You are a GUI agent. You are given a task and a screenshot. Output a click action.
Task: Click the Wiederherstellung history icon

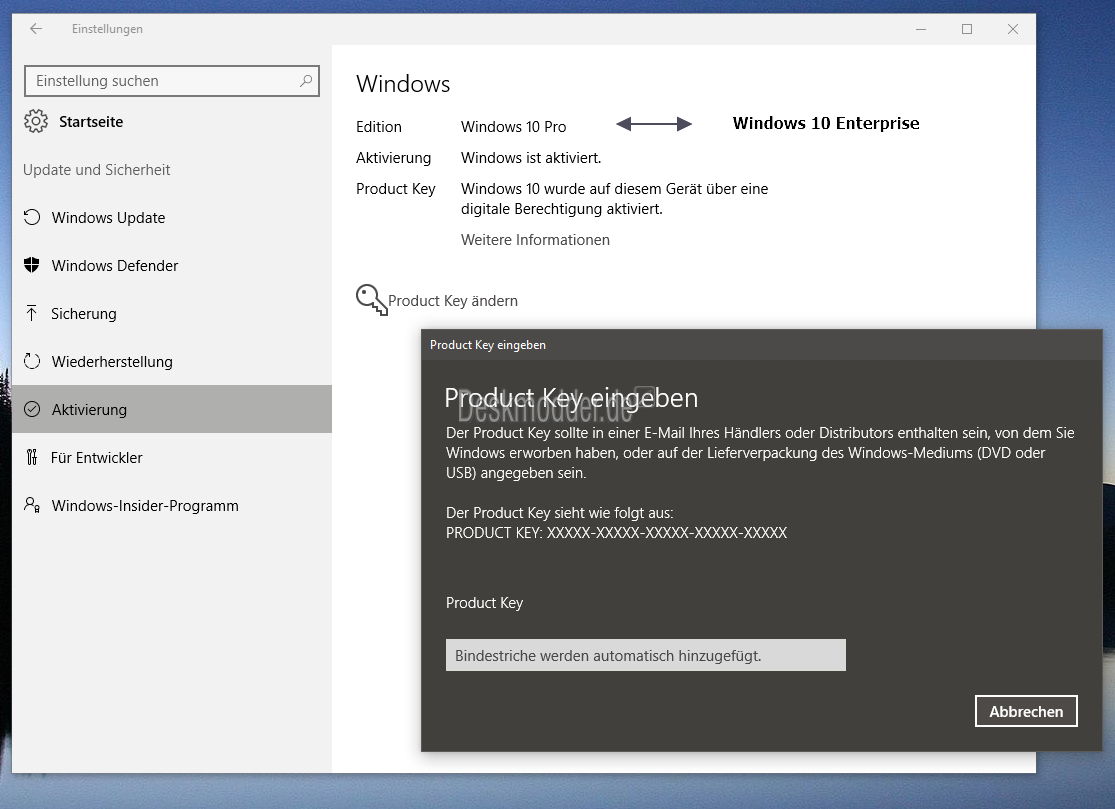[32, 361]
